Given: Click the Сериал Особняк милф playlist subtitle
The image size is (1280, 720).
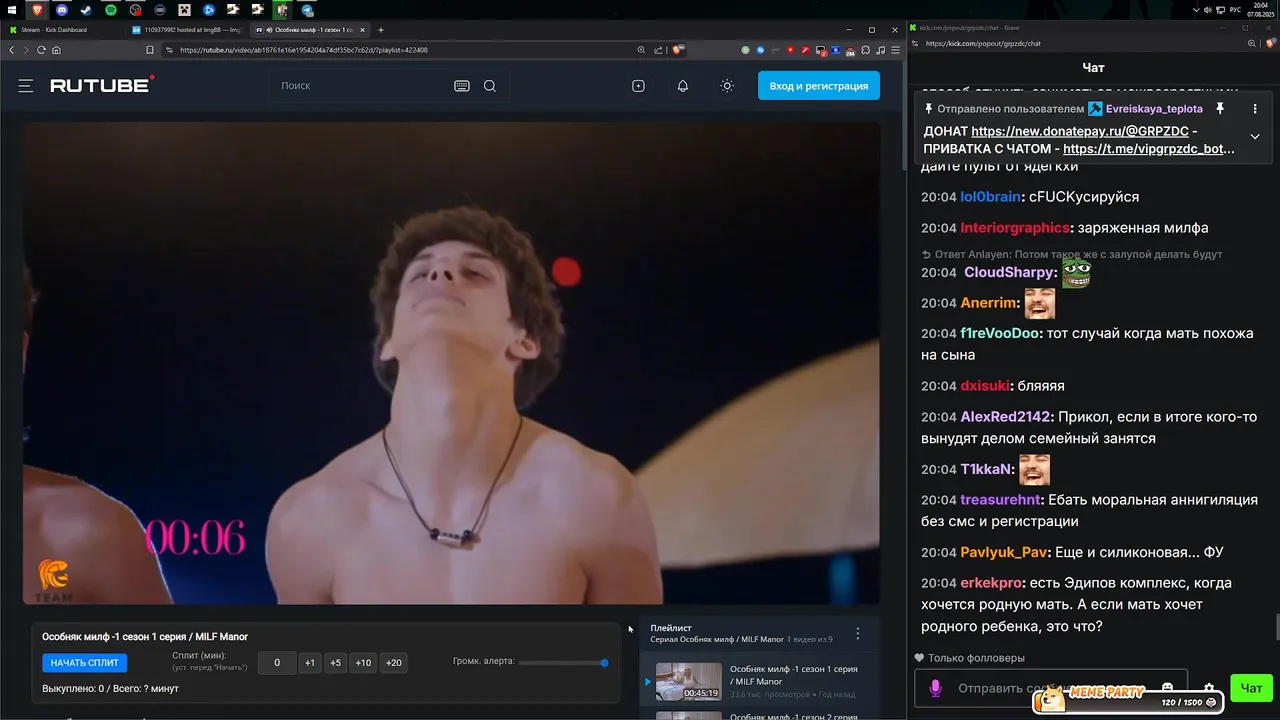Looking at the screenshot, I should coord(717,639).
